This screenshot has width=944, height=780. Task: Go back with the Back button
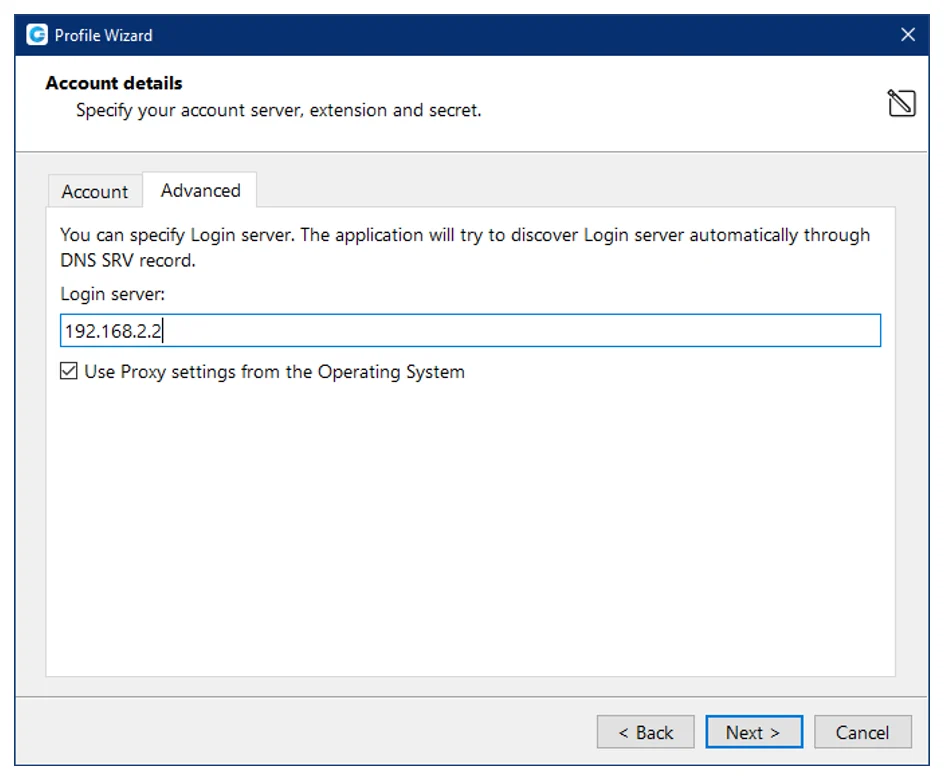click(x=645, y=732)
